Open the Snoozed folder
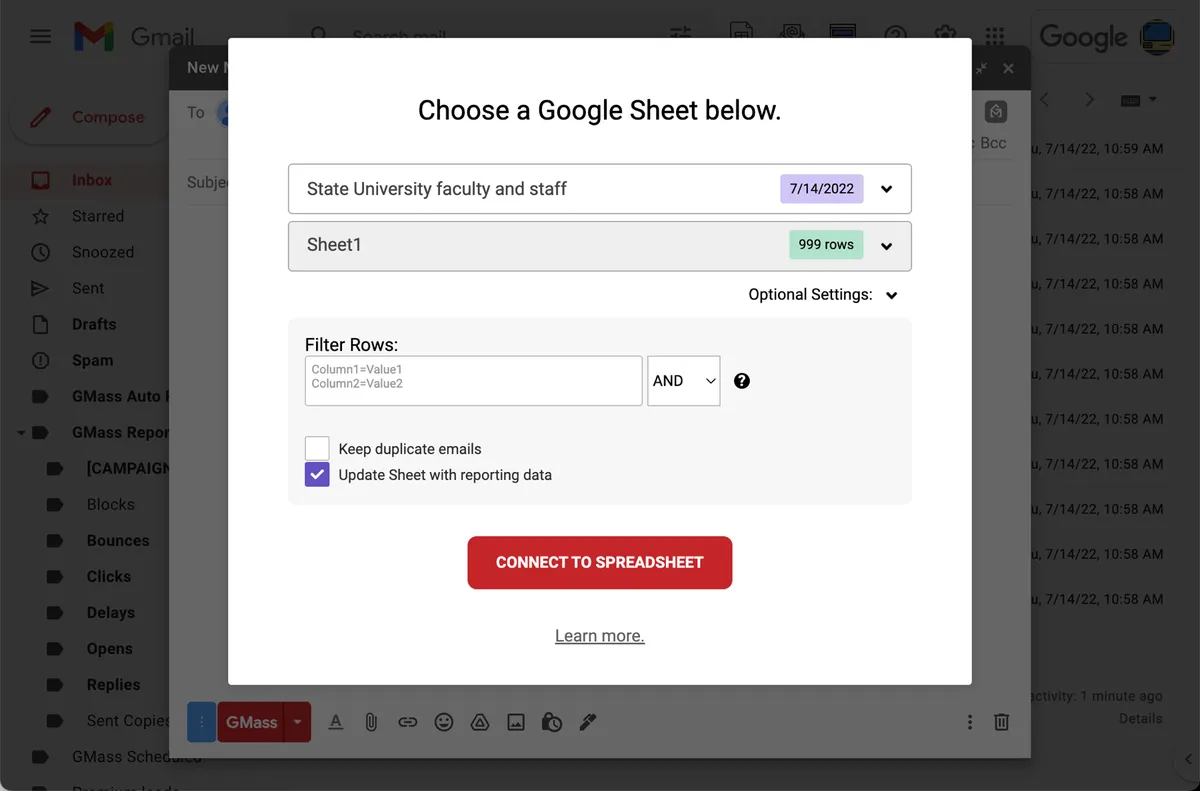 pos(103,252)
